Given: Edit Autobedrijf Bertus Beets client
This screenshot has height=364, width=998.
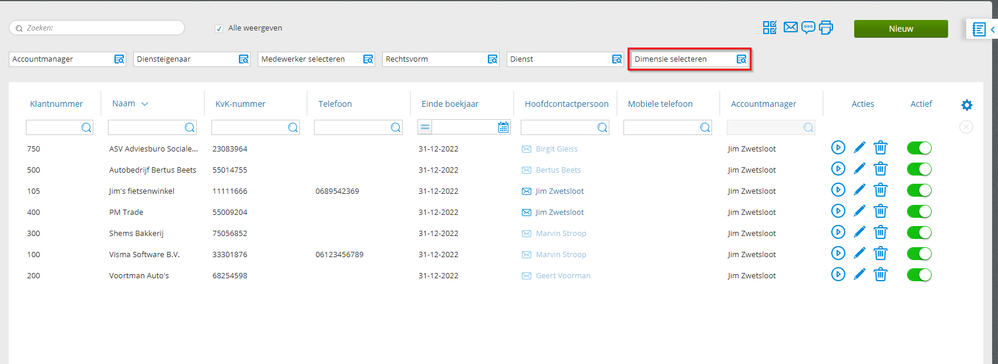Looking at the screenshot, I should click(x=859, y=169).
